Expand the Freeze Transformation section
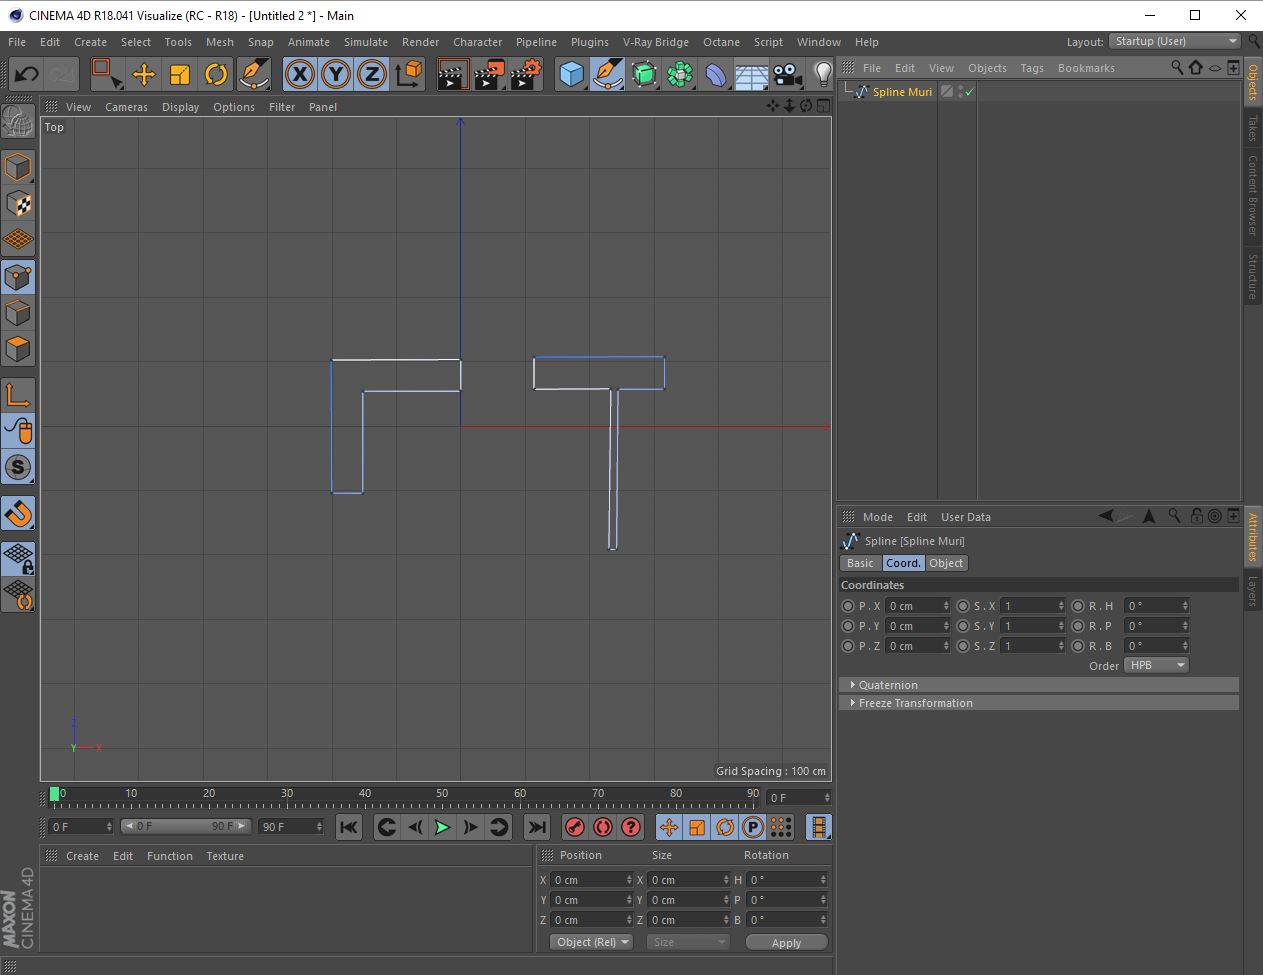This screenshot has height=975, width=1263. (x=1039, y=703)
